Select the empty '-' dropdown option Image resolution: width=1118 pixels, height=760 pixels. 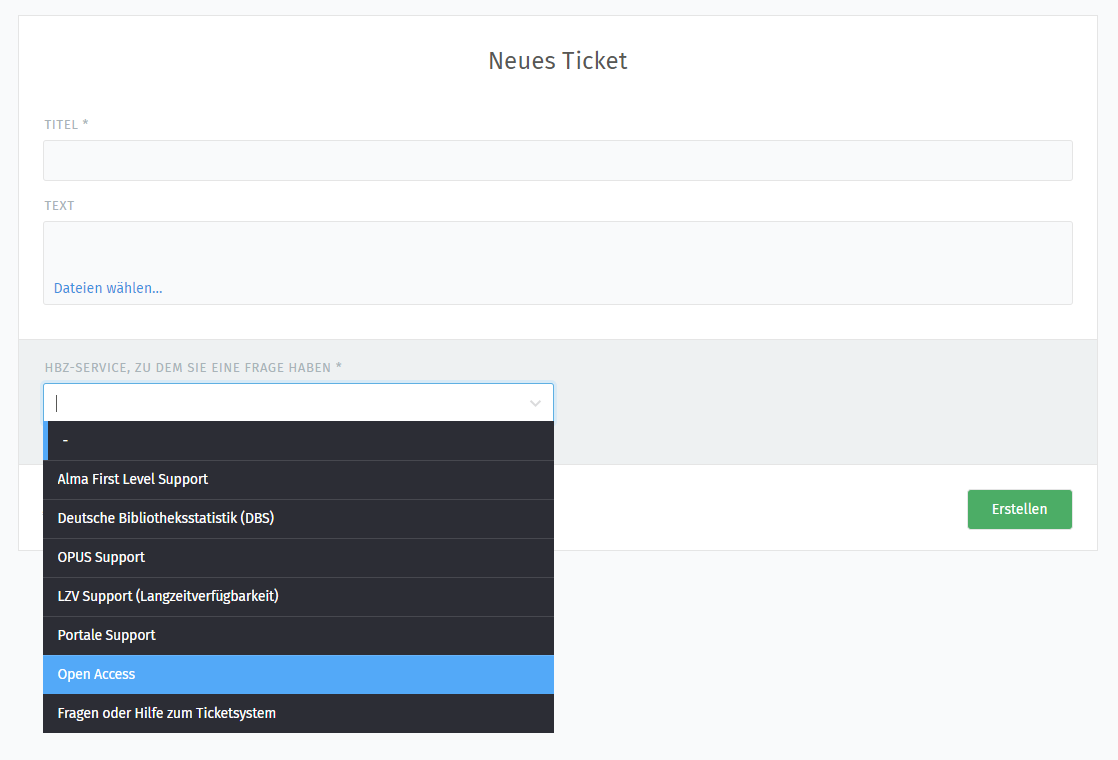coord(298,441)
